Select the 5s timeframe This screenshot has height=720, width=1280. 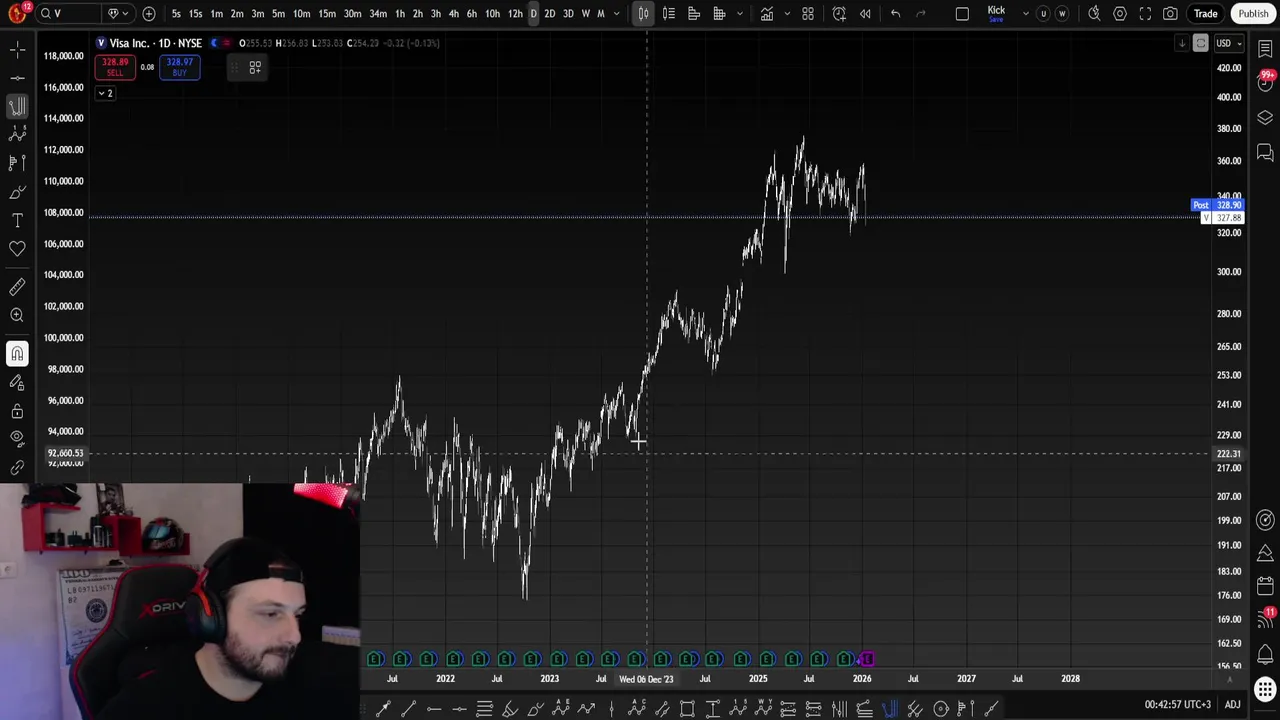[x=176, y=13]
